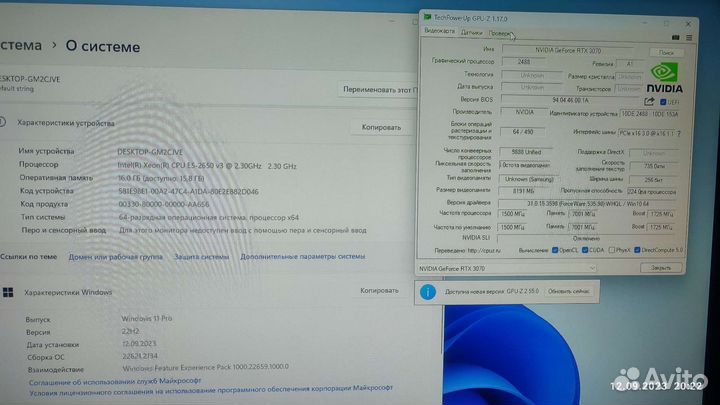Click the OS build value 22621.2134

pyautogui.click(x=140, y=356)
